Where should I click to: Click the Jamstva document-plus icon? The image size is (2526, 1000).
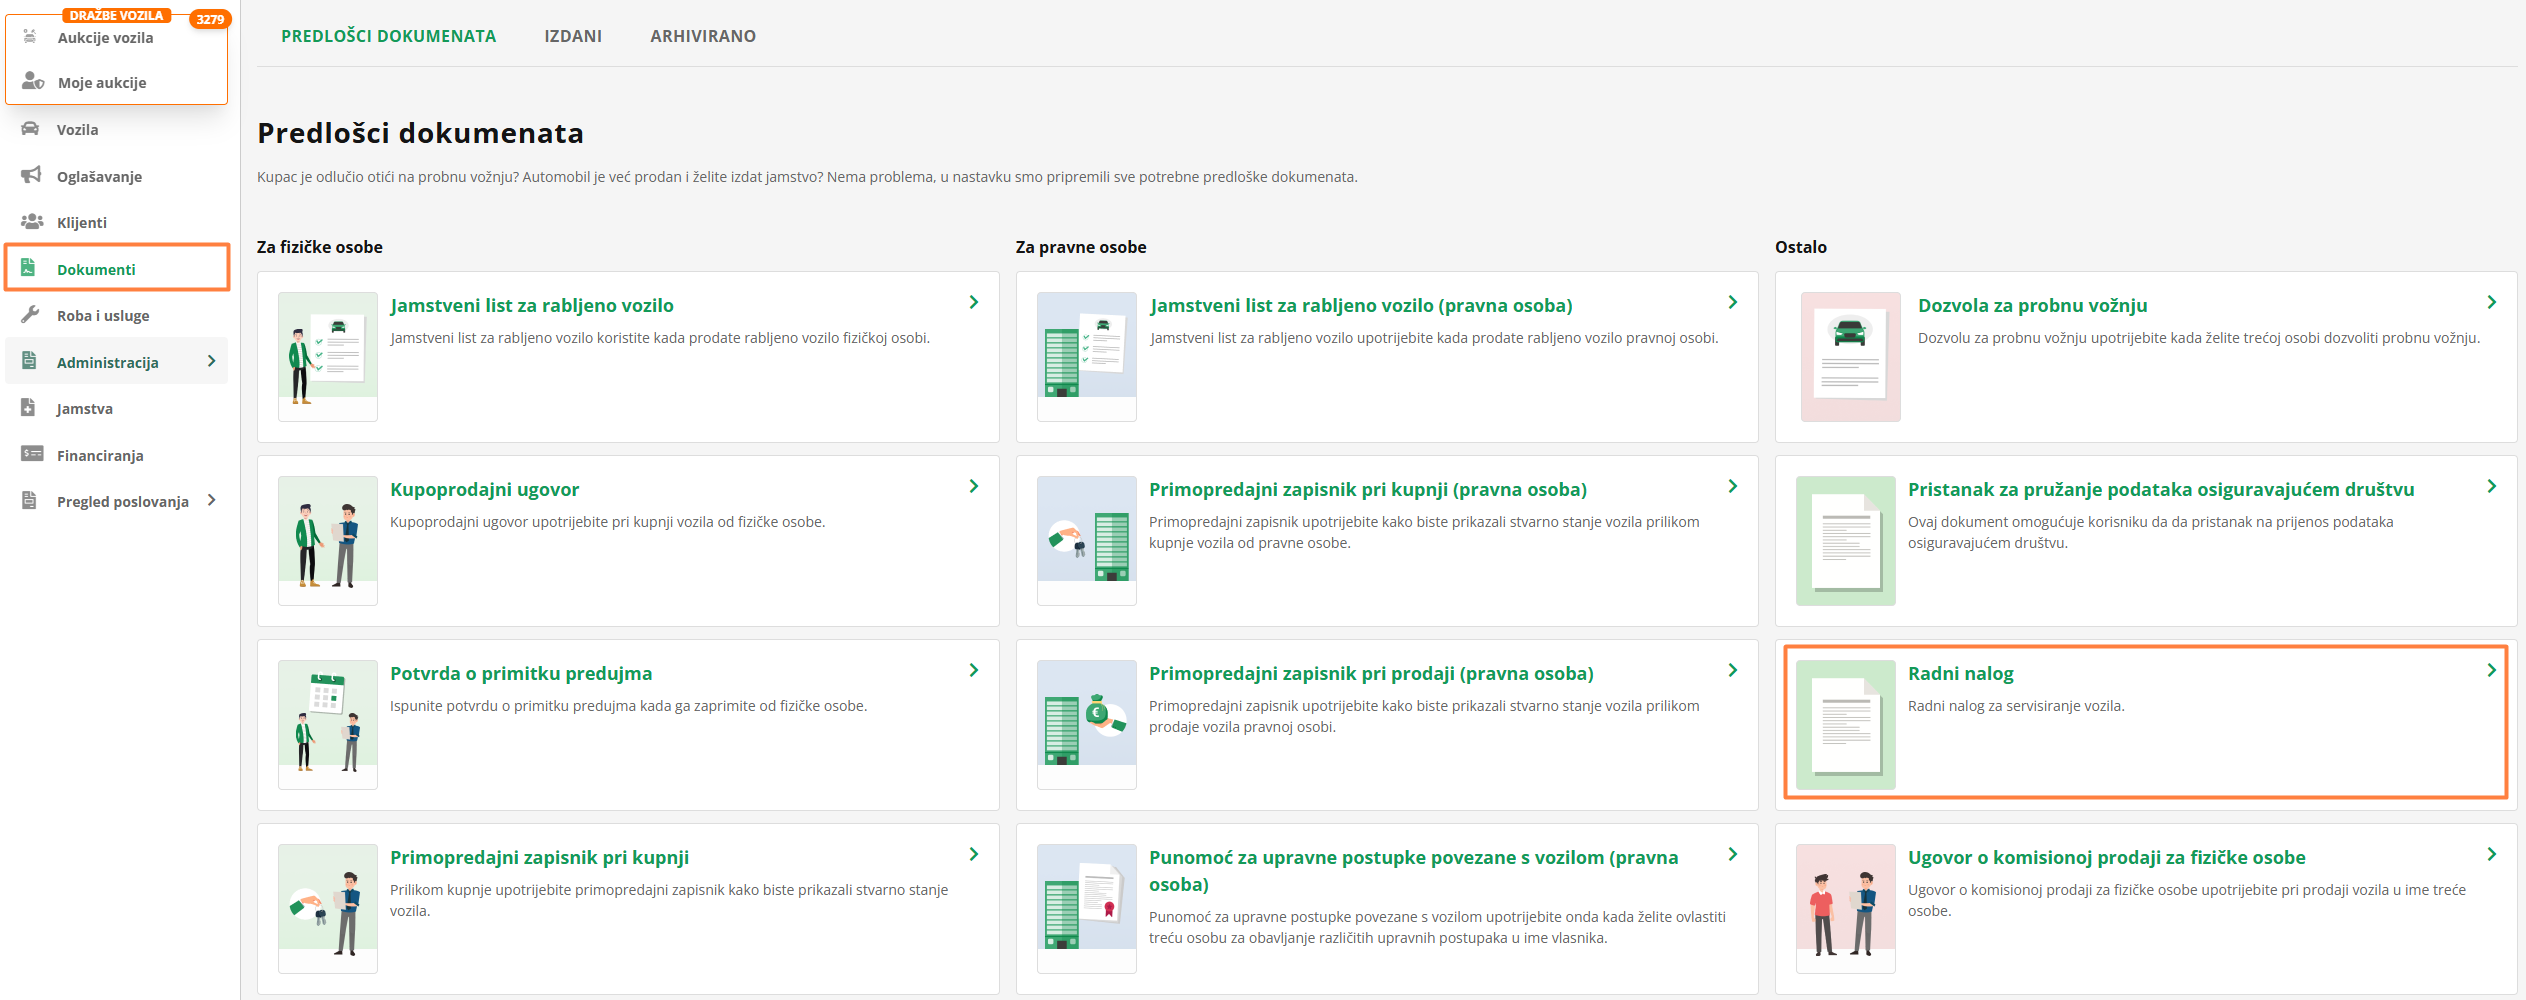pyautogui.click(x=30, y=408)
